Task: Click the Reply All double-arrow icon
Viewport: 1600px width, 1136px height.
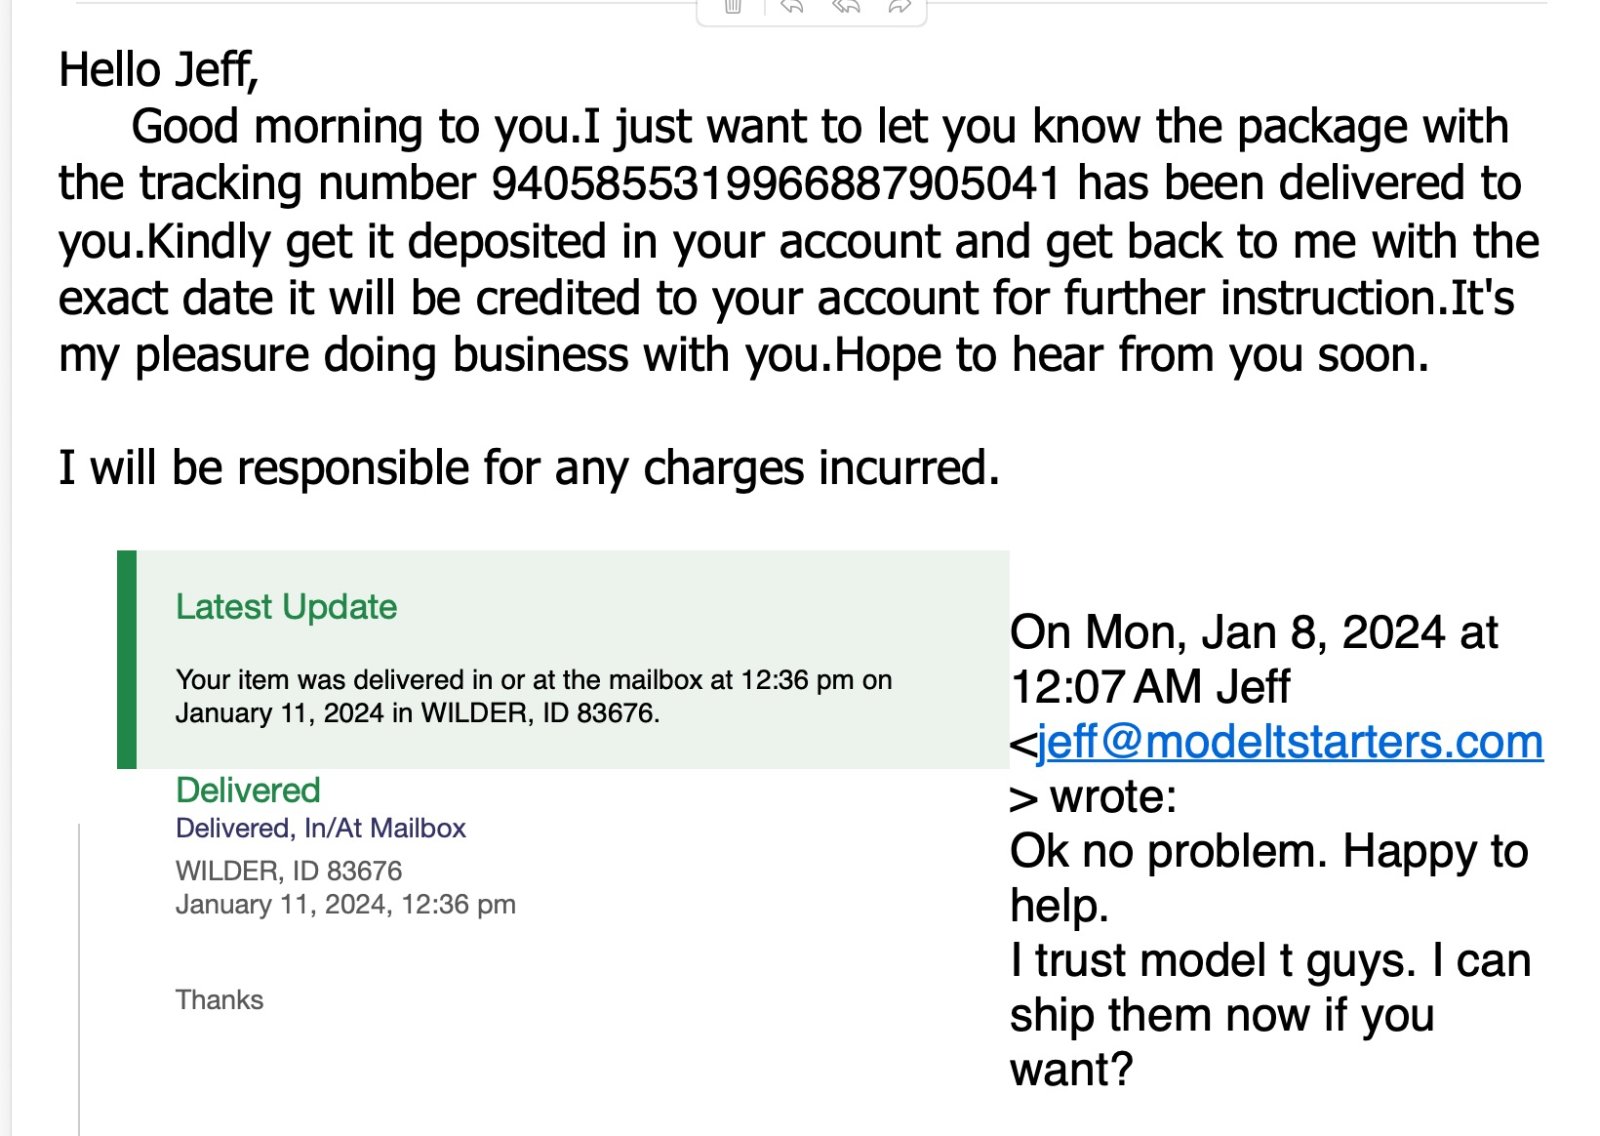Action: coord(846,6)
